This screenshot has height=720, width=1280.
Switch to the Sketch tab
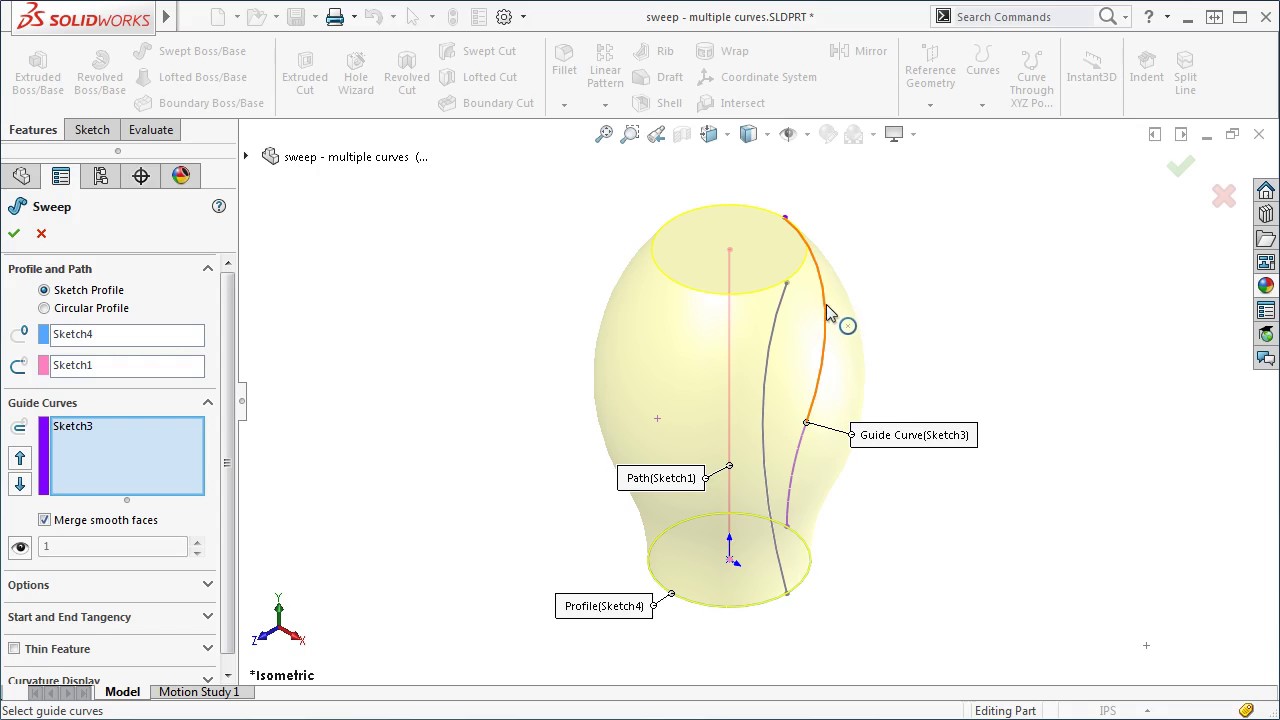coord(92,130)
